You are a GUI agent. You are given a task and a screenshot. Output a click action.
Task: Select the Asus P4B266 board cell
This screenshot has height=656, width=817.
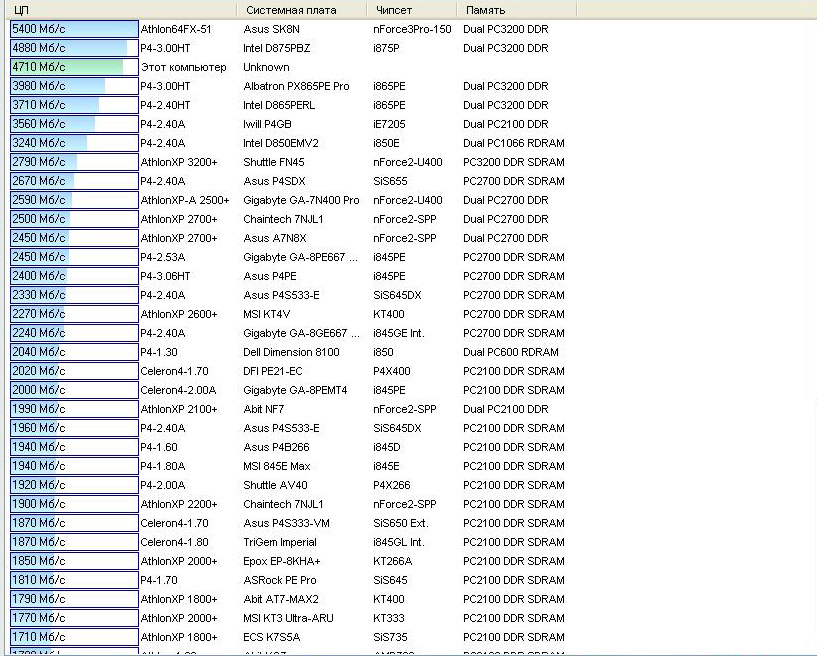click(x=276, y=447)
